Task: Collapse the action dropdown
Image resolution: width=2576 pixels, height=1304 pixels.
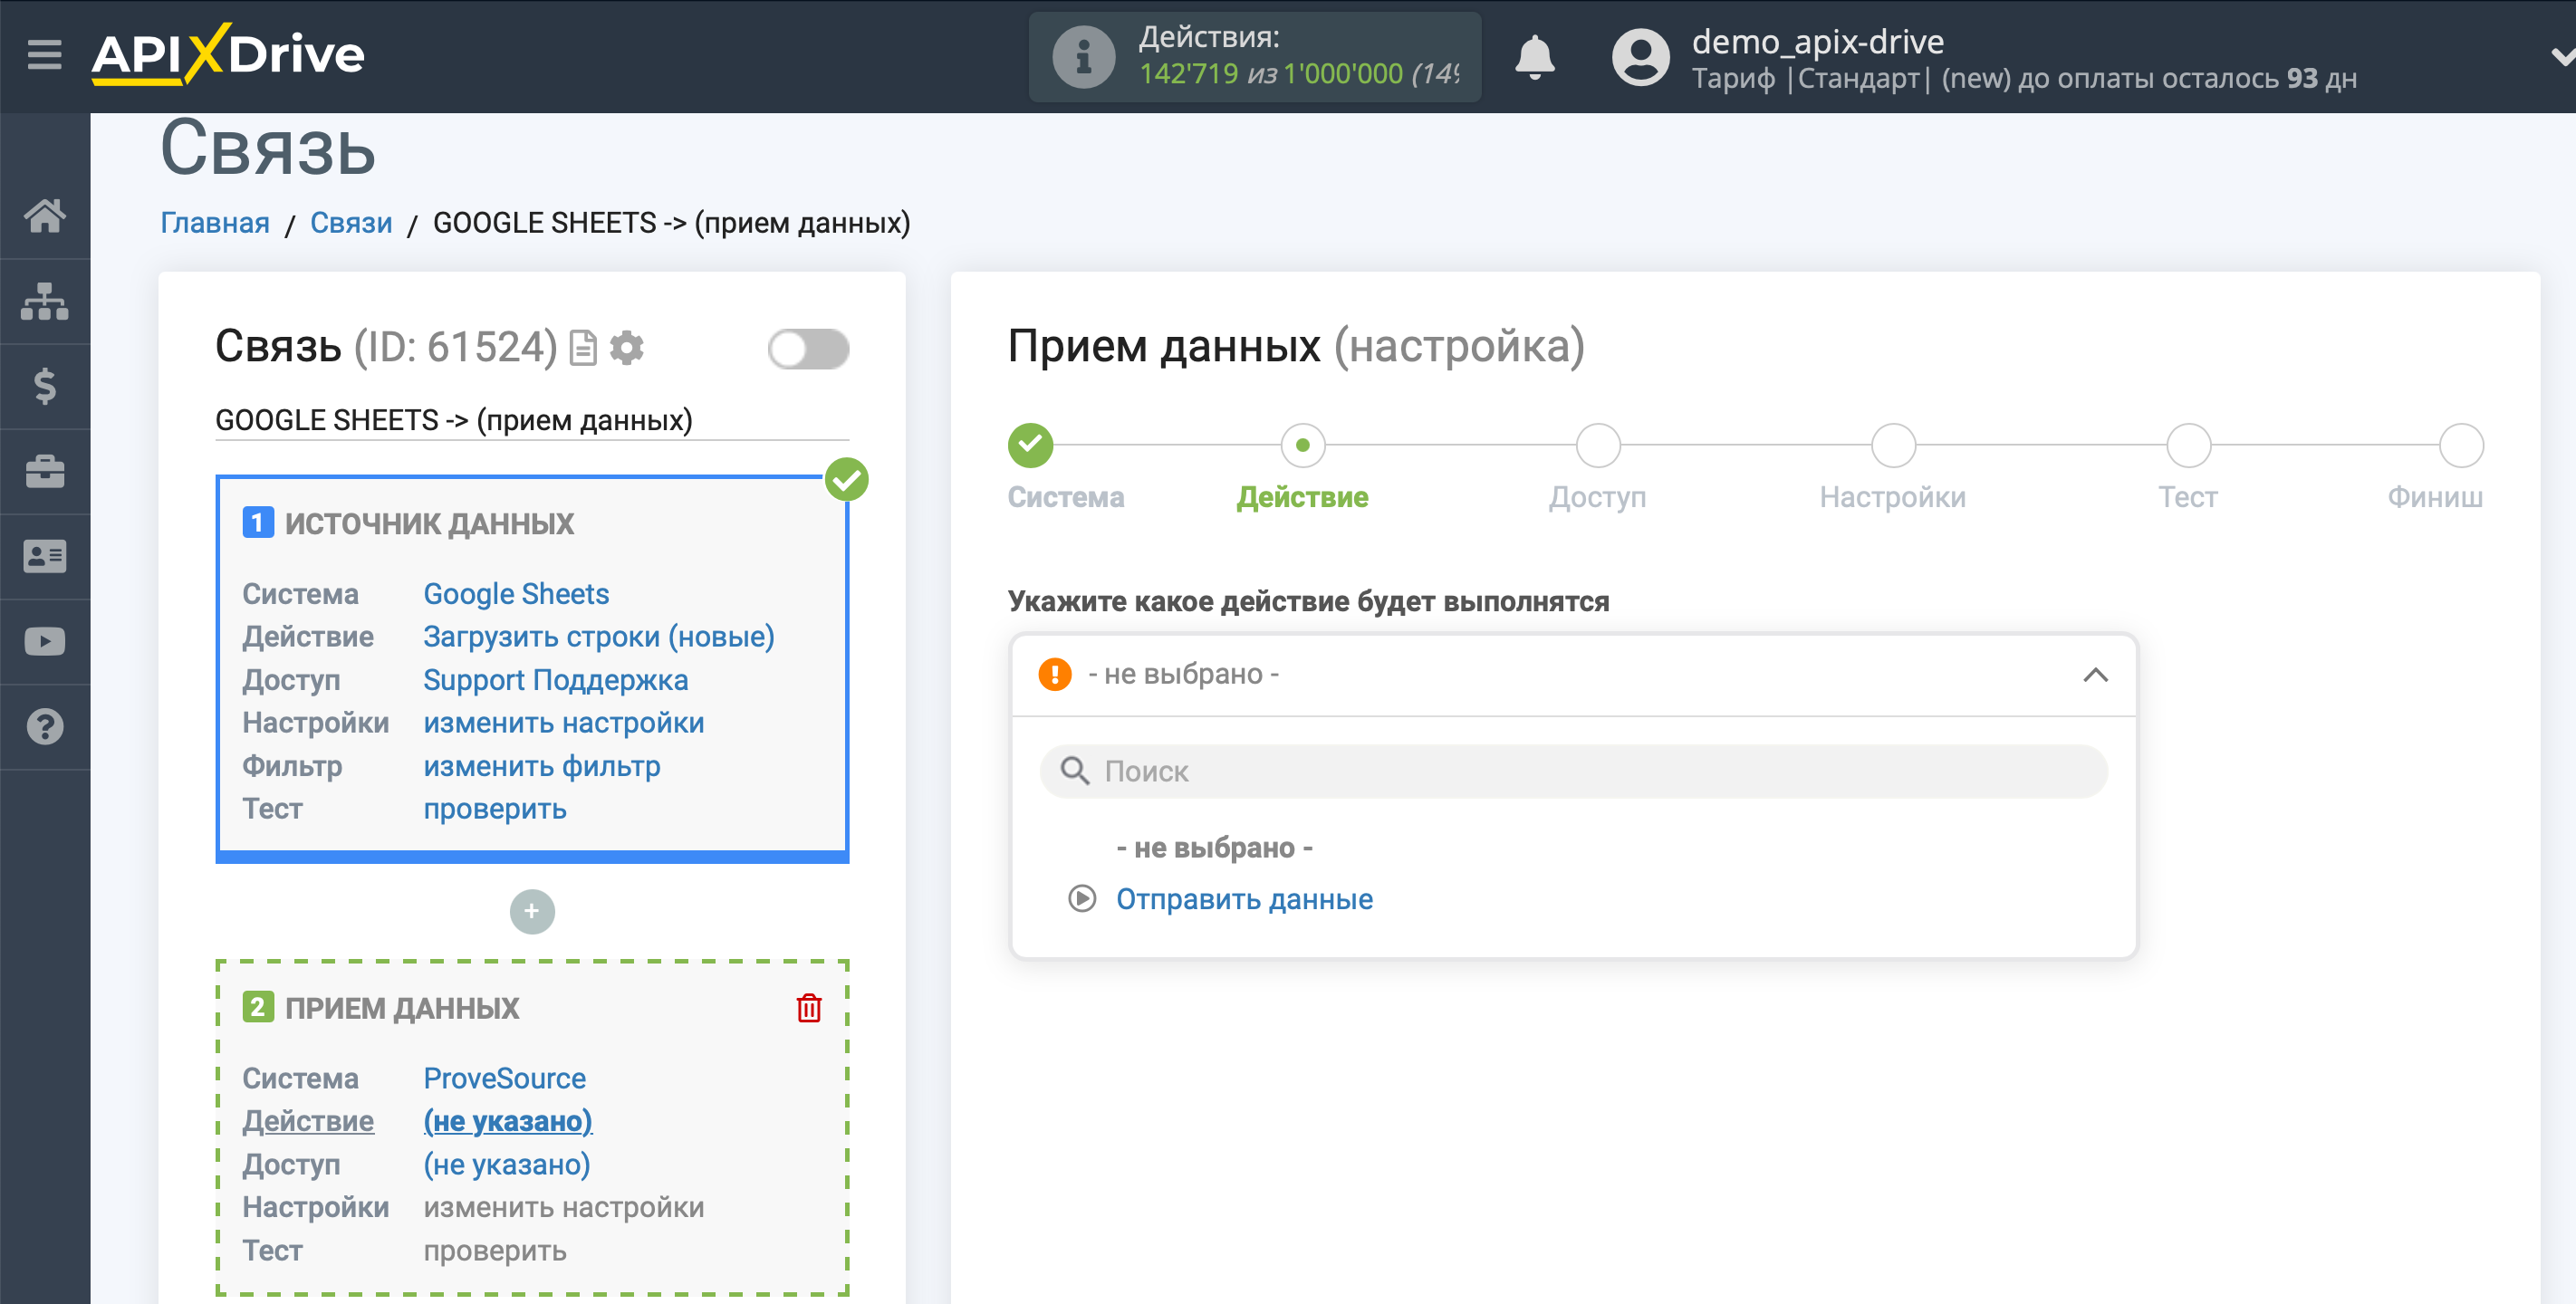Action: (2095, 676)
